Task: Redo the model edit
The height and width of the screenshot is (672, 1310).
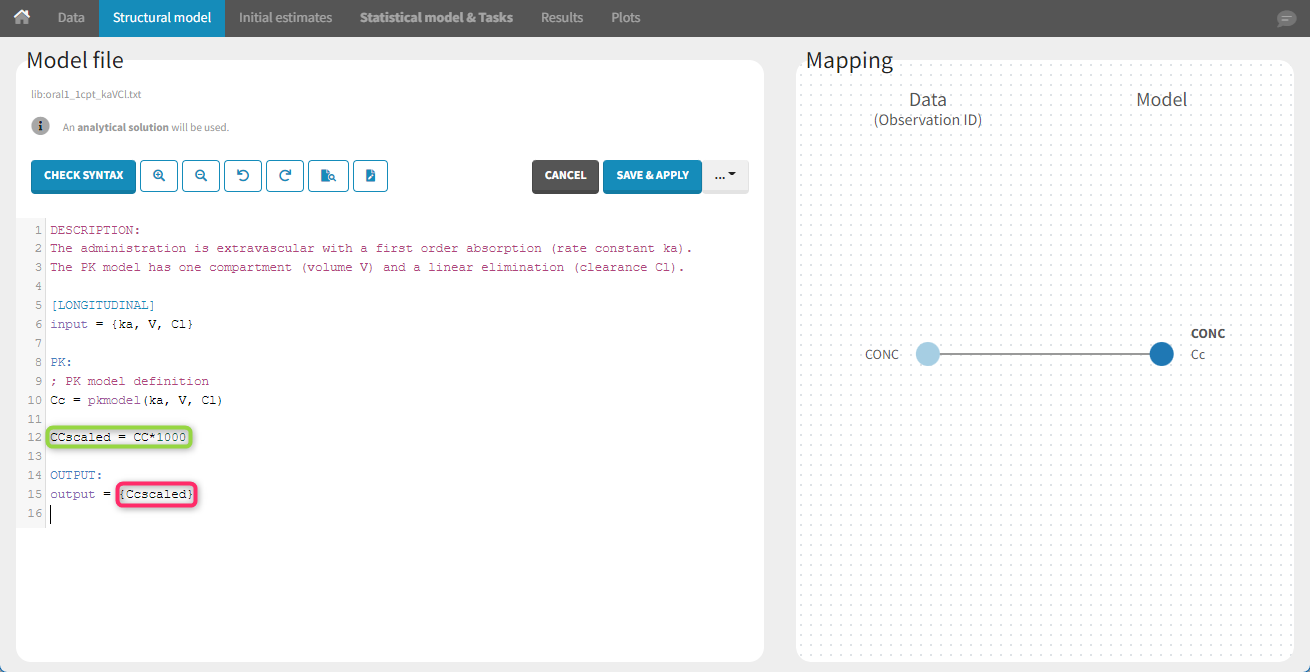Action: pos(285,176)
